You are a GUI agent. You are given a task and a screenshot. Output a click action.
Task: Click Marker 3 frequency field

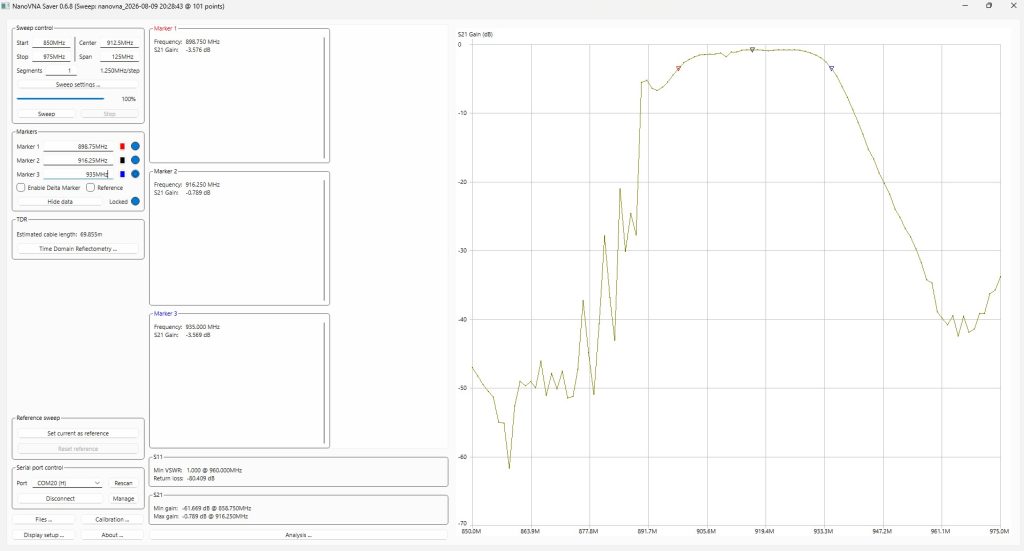78,174
